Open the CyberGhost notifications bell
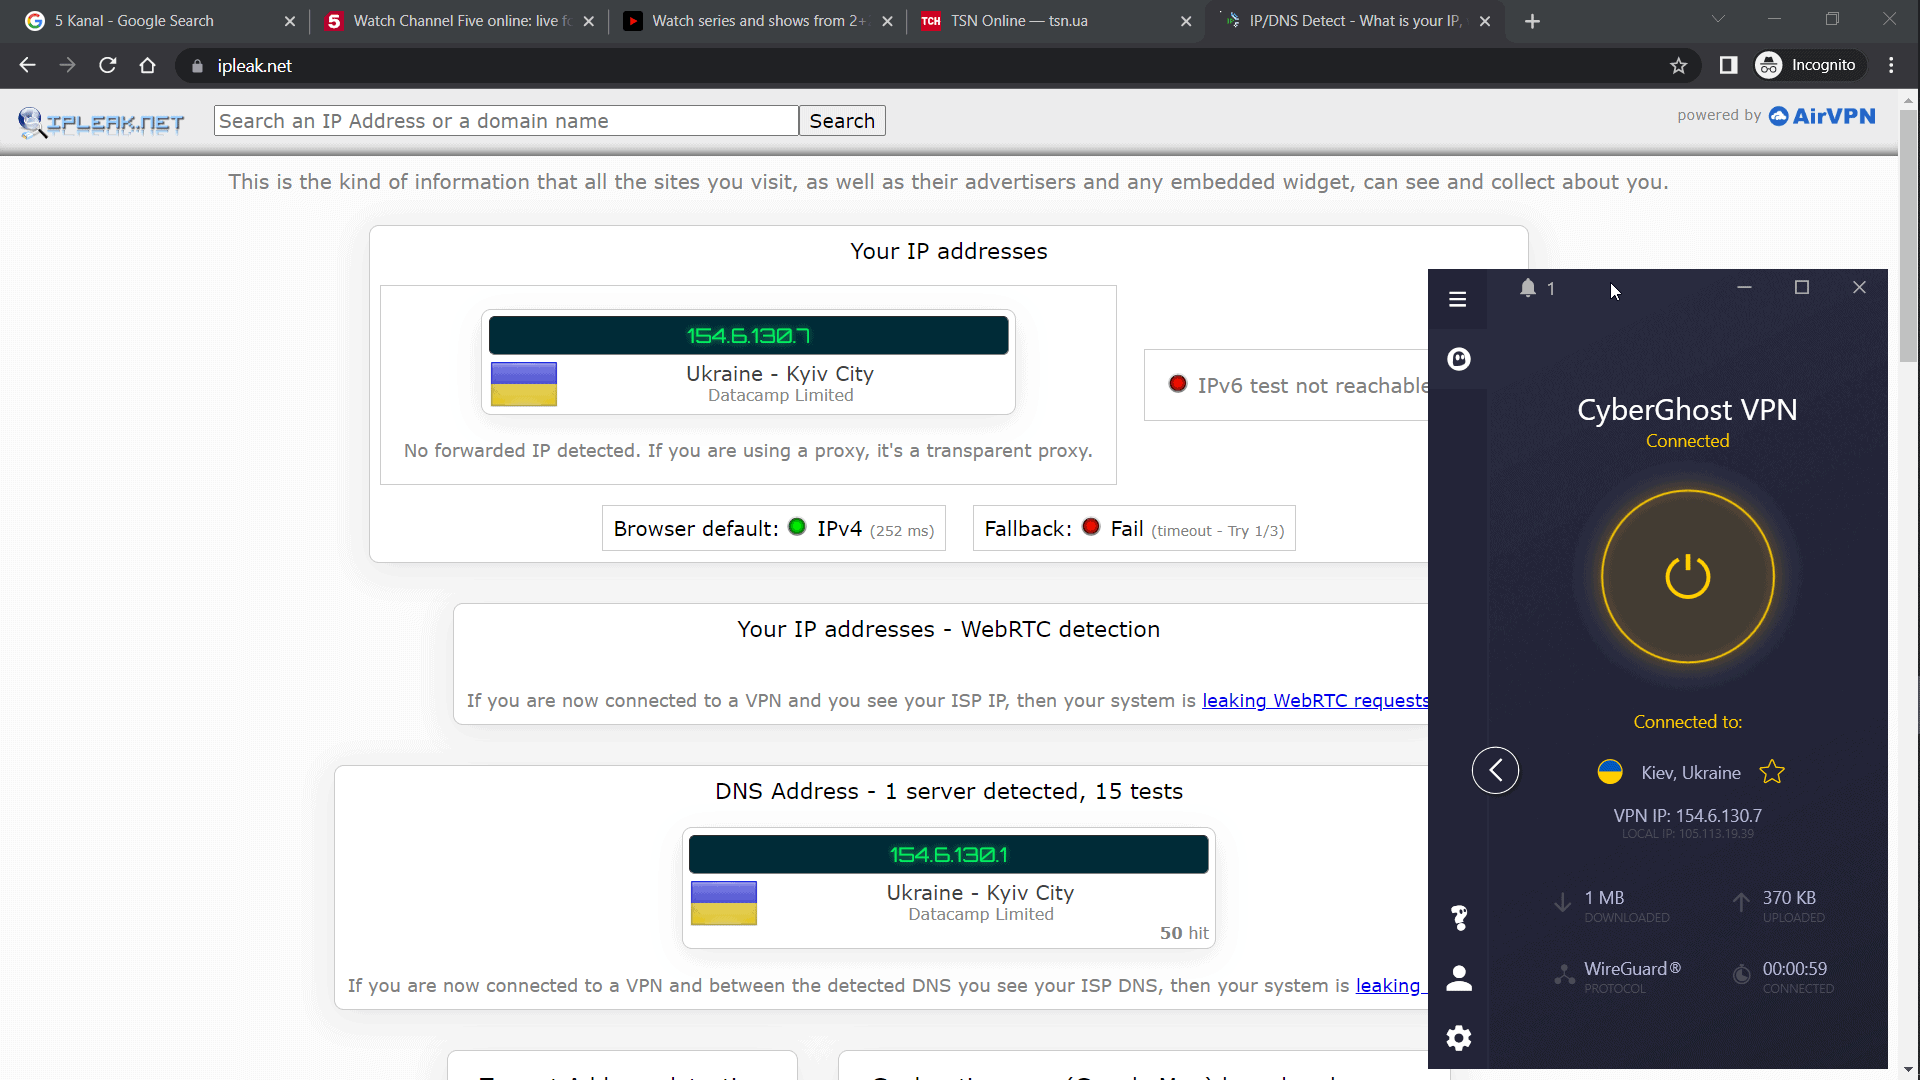The width and height of the screenshot is (1920, 1080). (x=1527, y=288)
